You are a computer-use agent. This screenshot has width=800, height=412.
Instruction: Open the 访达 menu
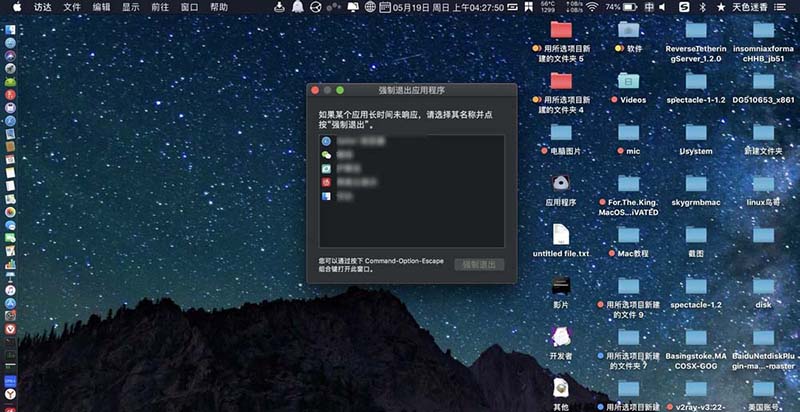(42, 7)
